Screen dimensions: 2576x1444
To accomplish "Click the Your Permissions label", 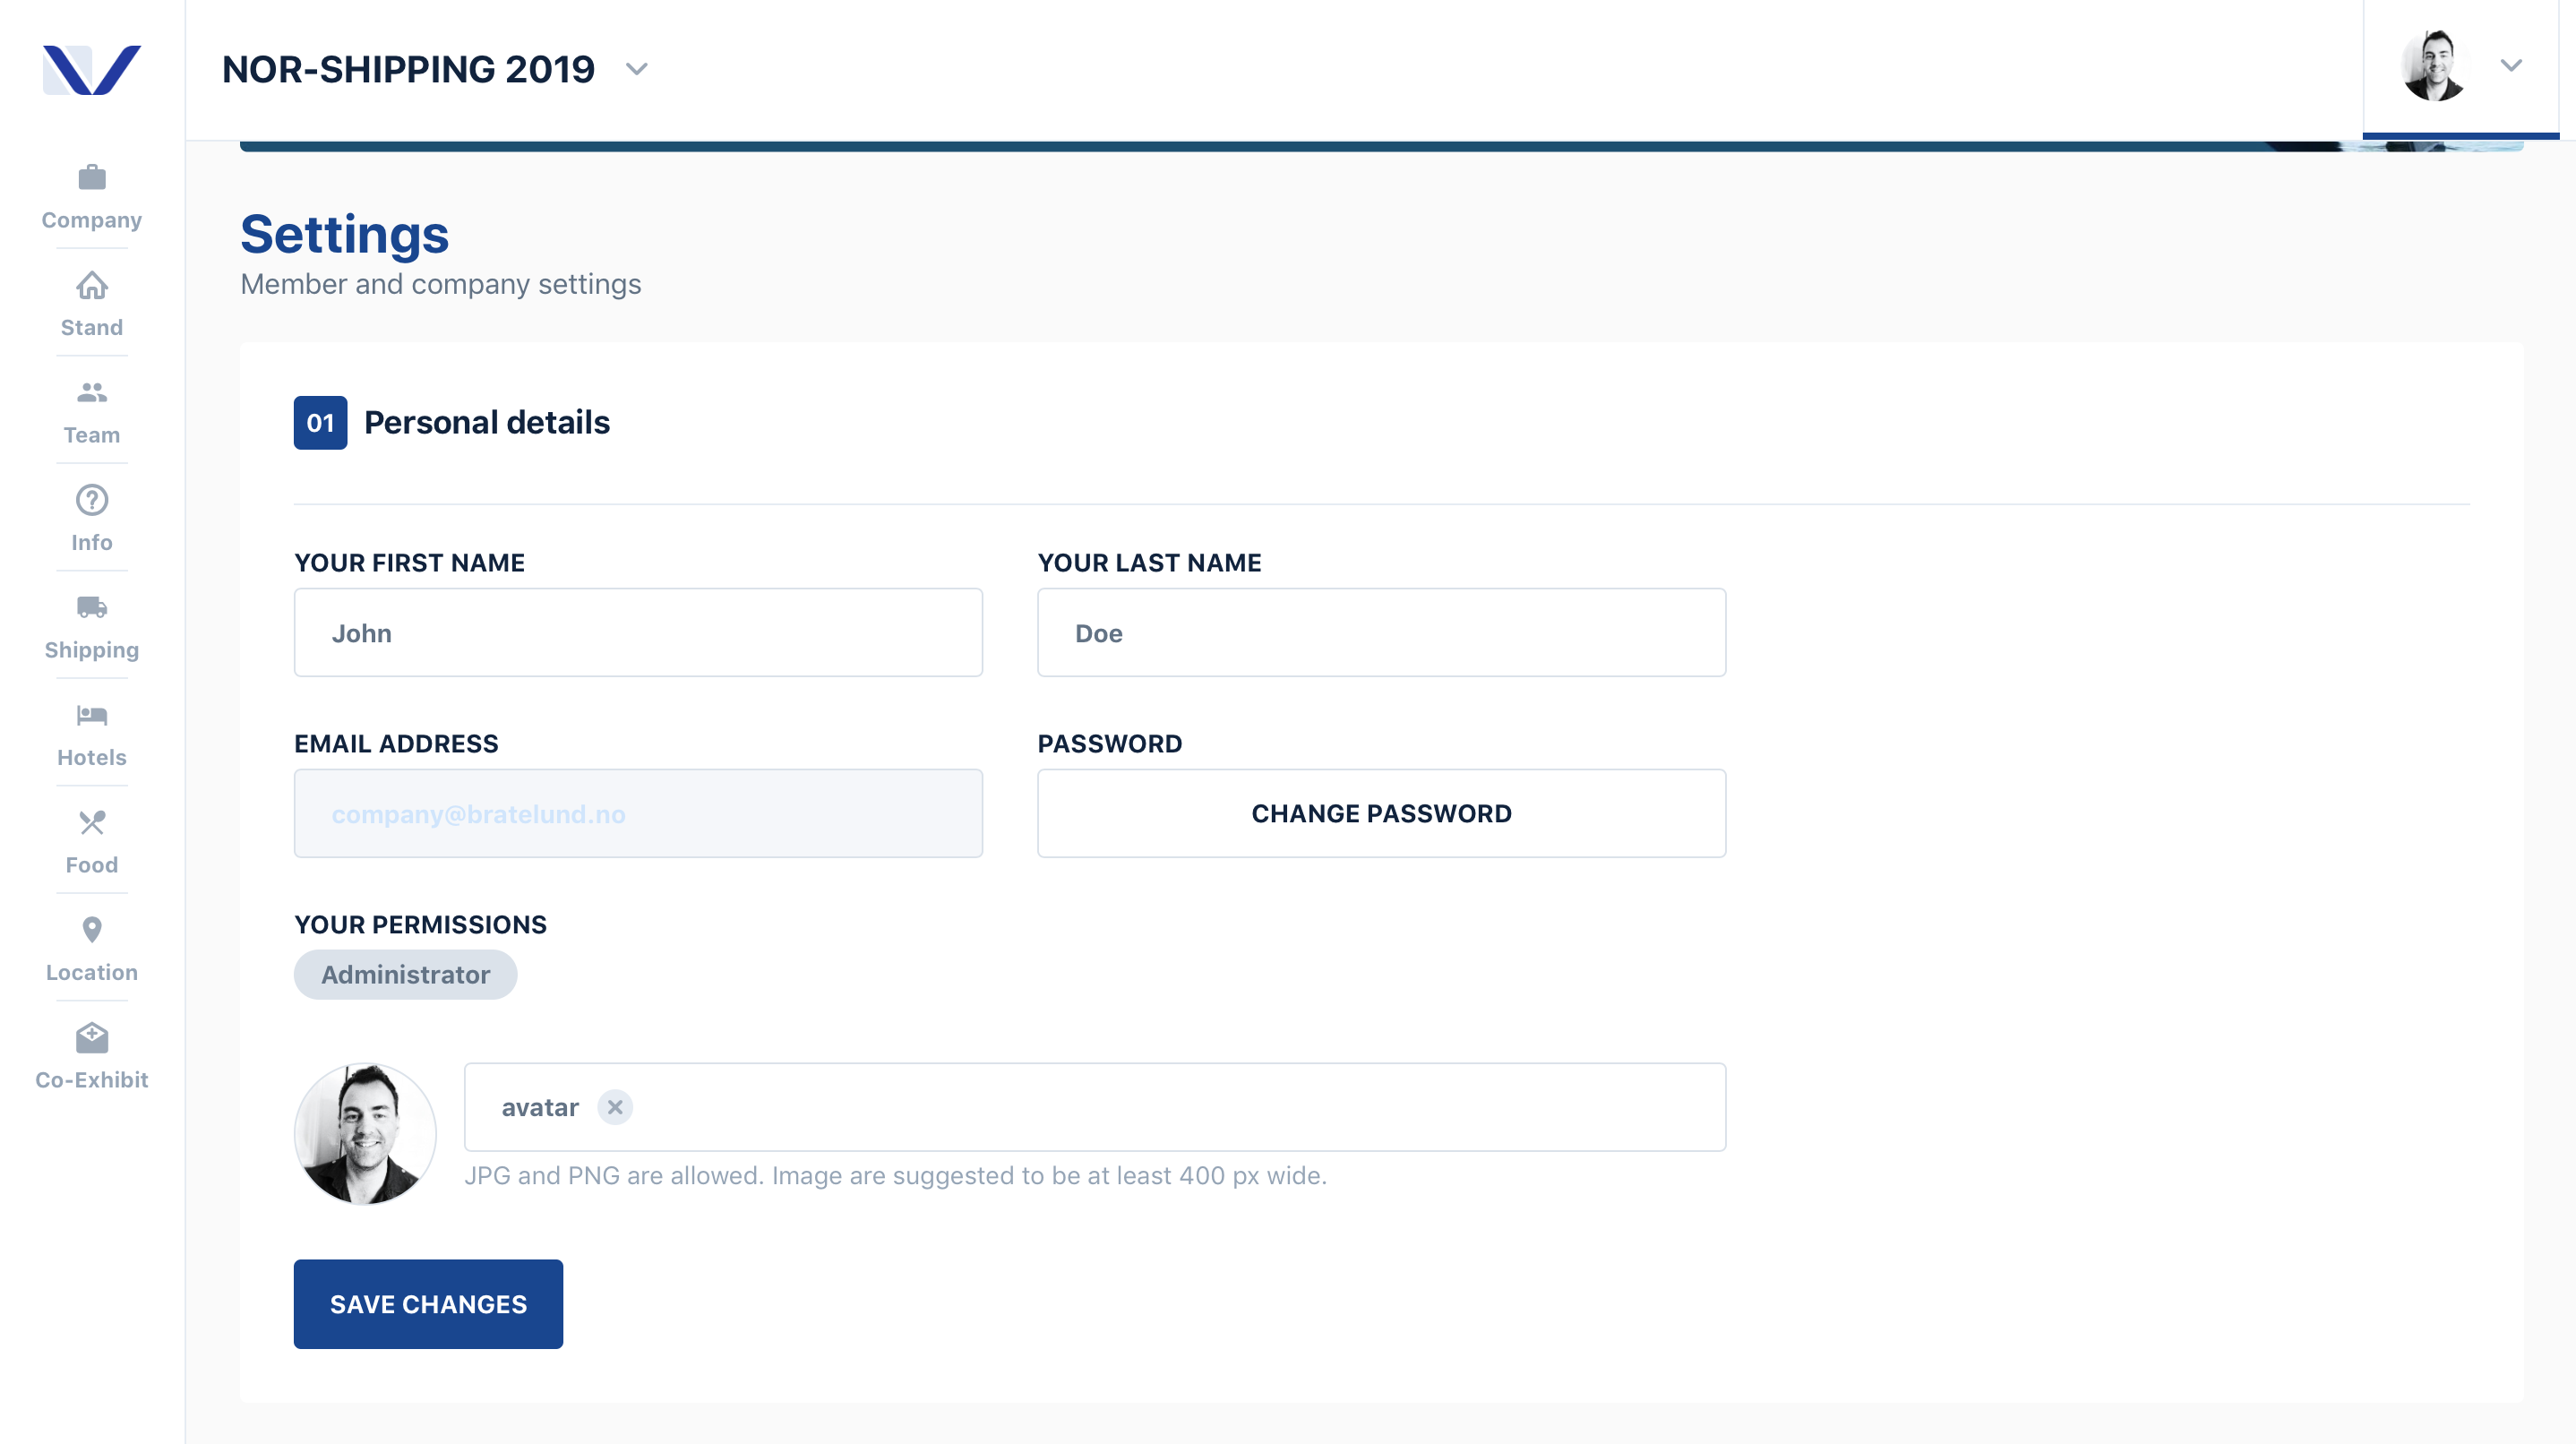I will pyautogui.click(x=420, y=925).
